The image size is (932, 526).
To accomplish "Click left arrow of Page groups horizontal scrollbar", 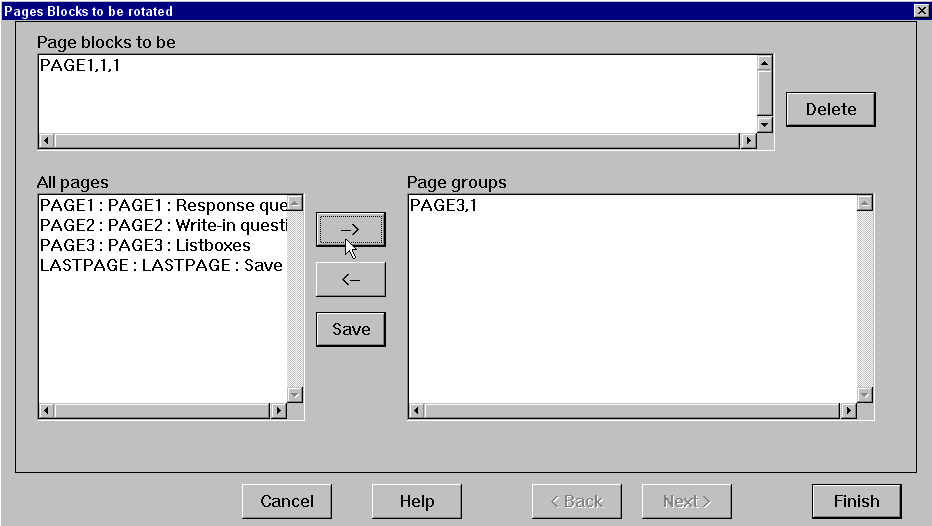I will (x=417, y=411).
